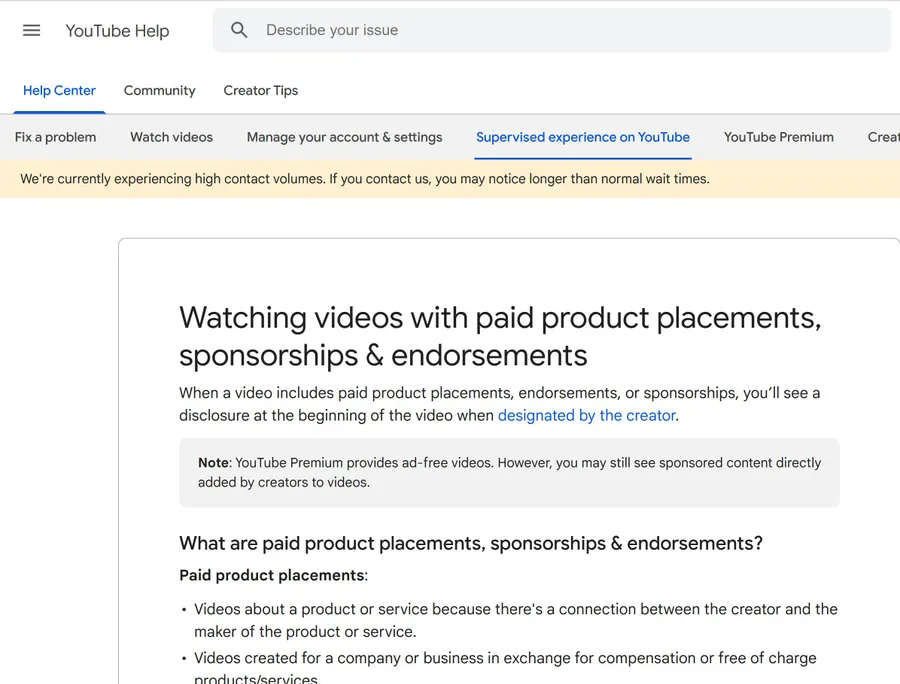
Task: Click the 'What are paid product placements' subheading
Action: coord(471,543)
